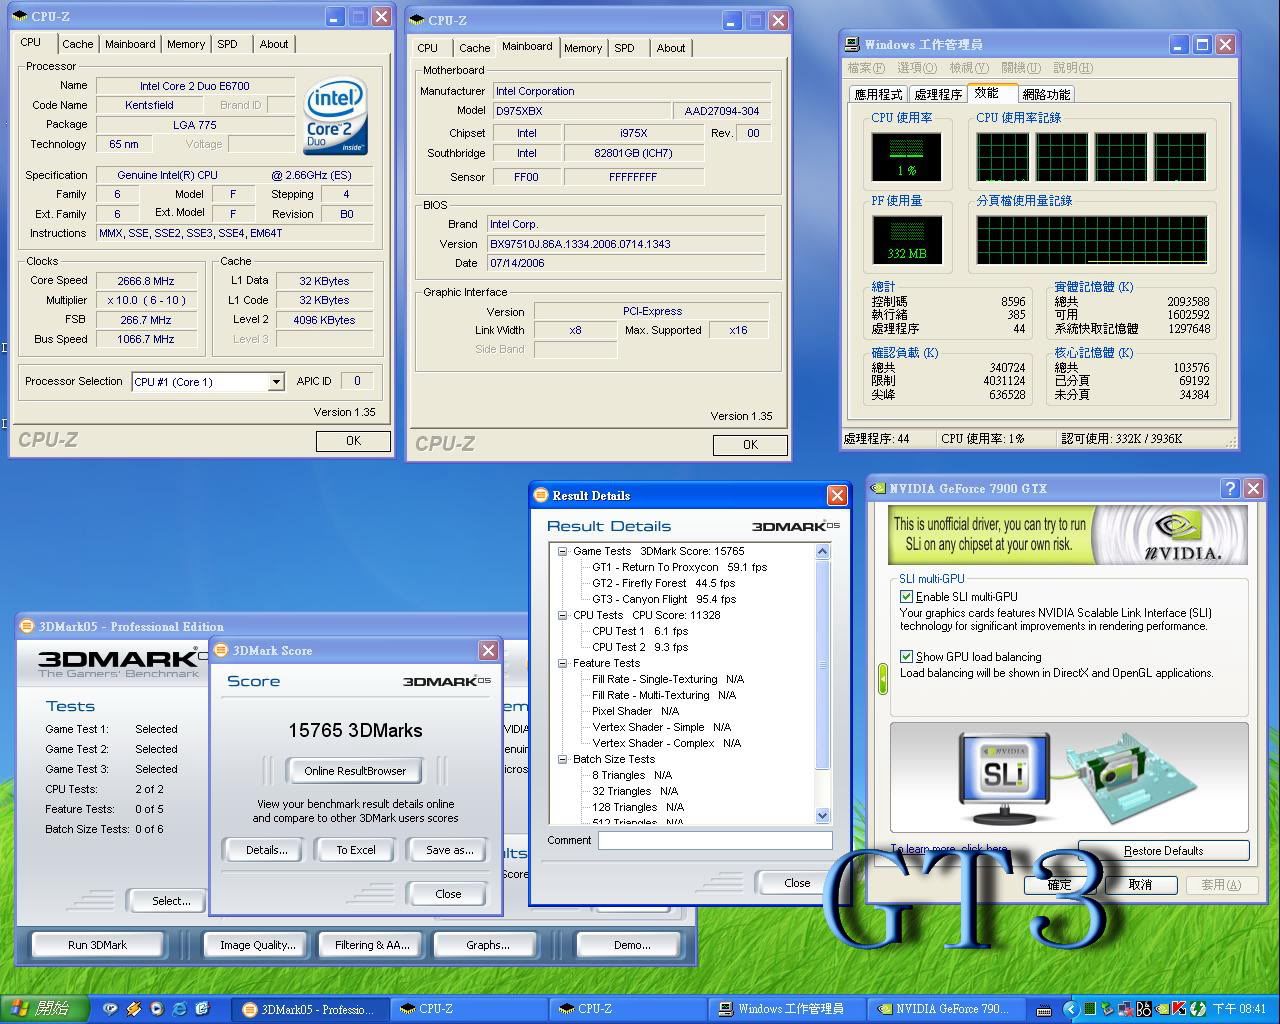Viewport: 1280px width, 1024px height.
Task: Click 確定 button in NVIDIA window
Action: click(1059, 885)
